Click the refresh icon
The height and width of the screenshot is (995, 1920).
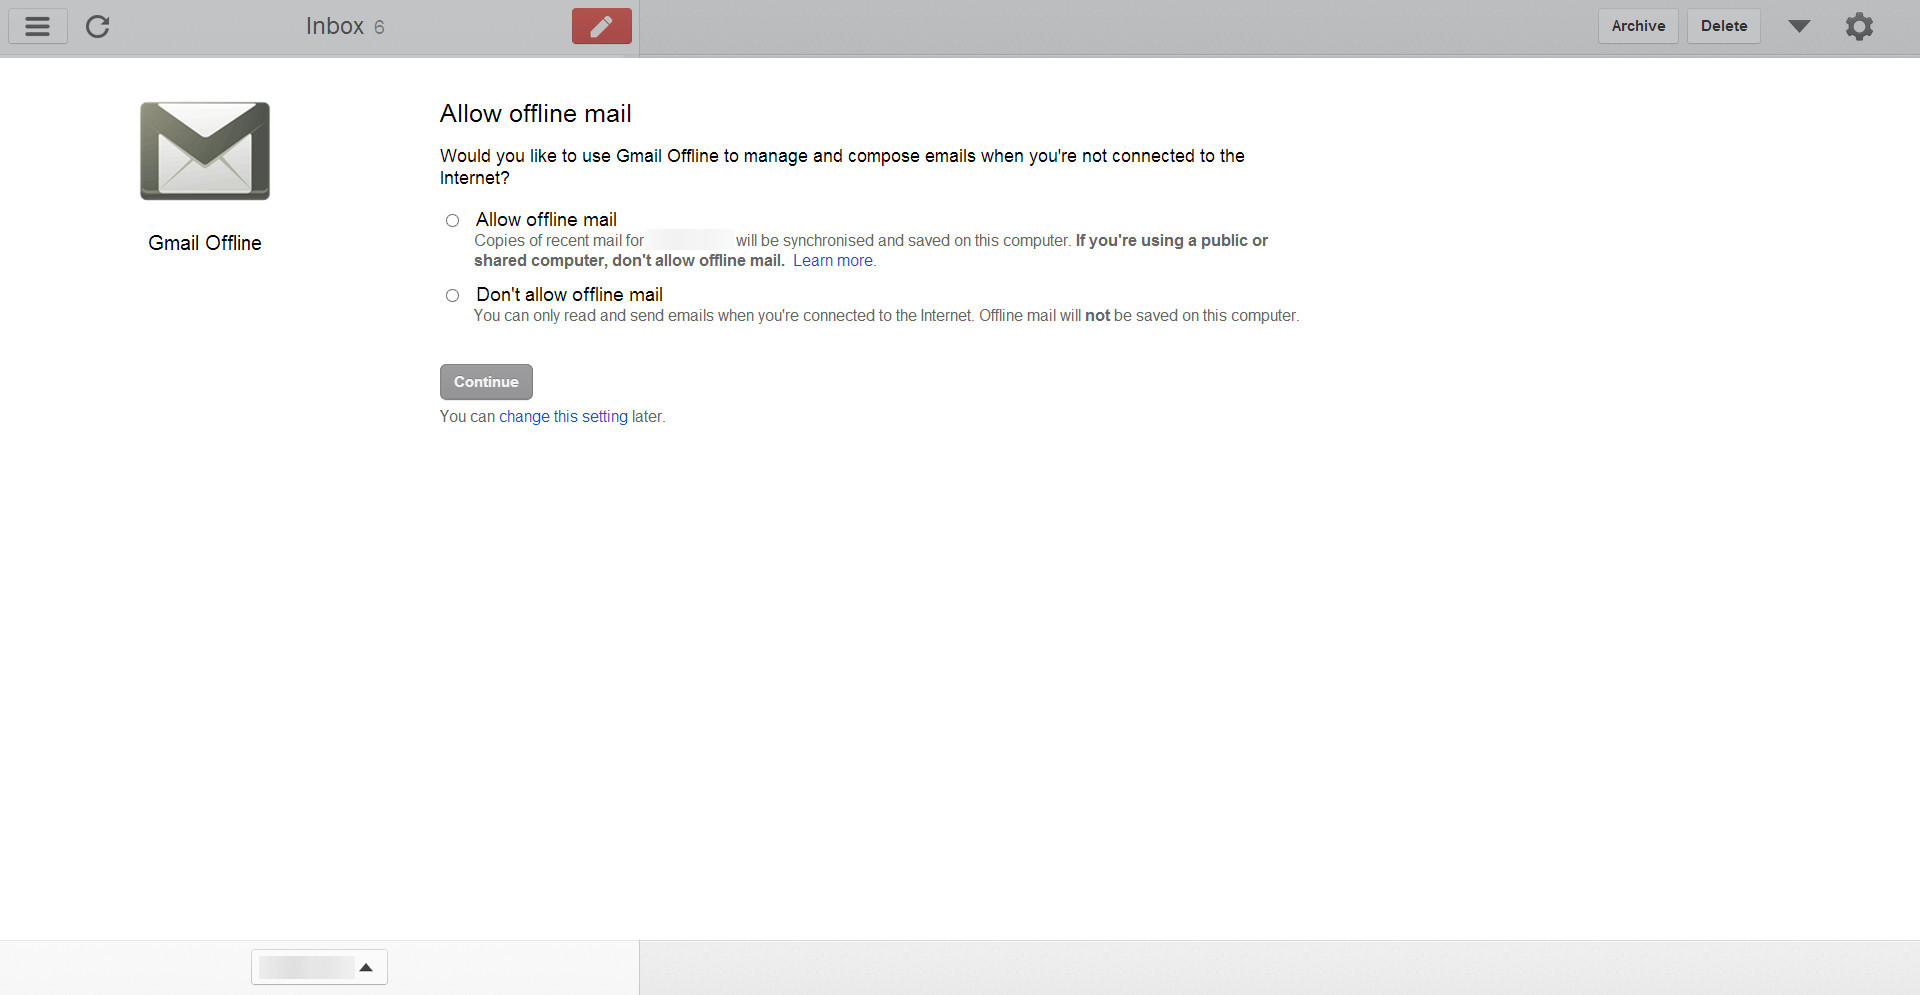[x=97, y=26]
